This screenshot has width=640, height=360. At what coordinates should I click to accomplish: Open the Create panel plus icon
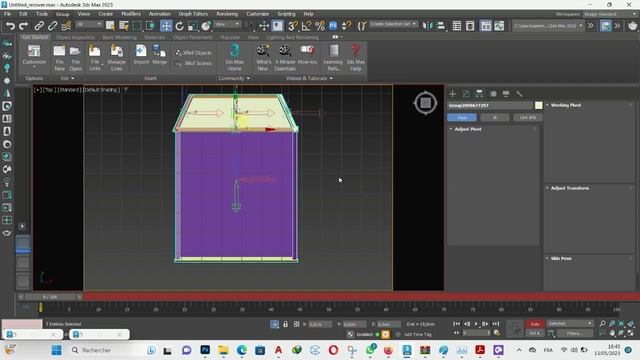pos(453,94)
